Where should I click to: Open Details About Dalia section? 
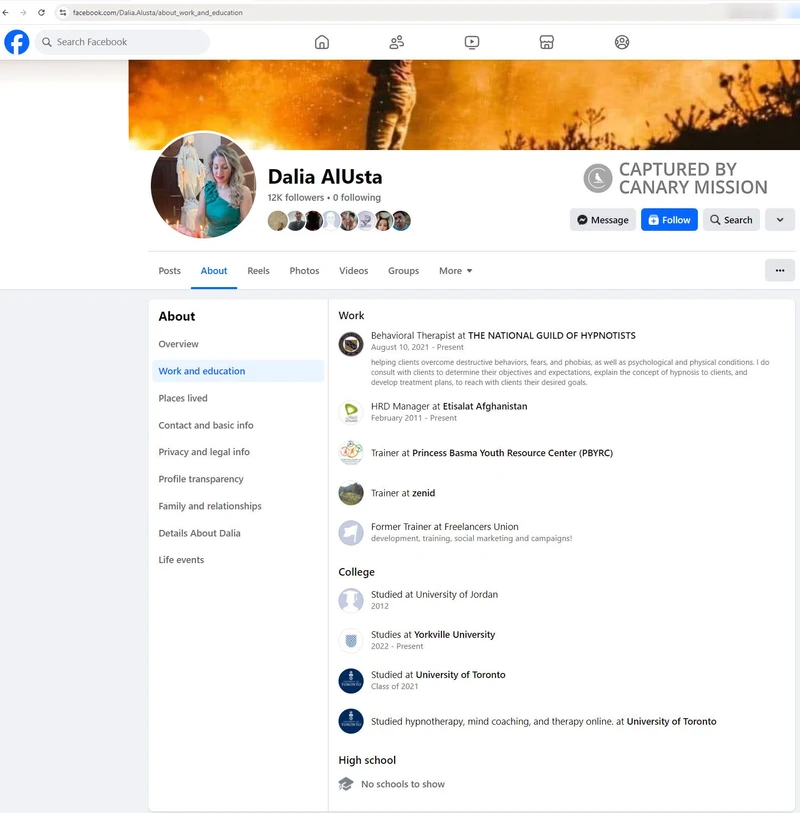pos(238,533)
